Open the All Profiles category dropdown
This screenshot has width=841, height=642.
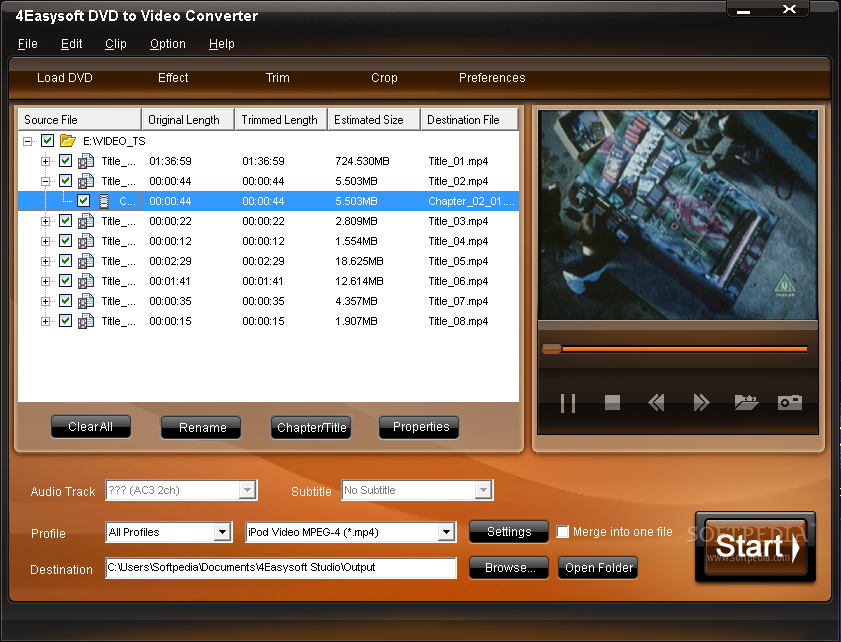(222, 532)
